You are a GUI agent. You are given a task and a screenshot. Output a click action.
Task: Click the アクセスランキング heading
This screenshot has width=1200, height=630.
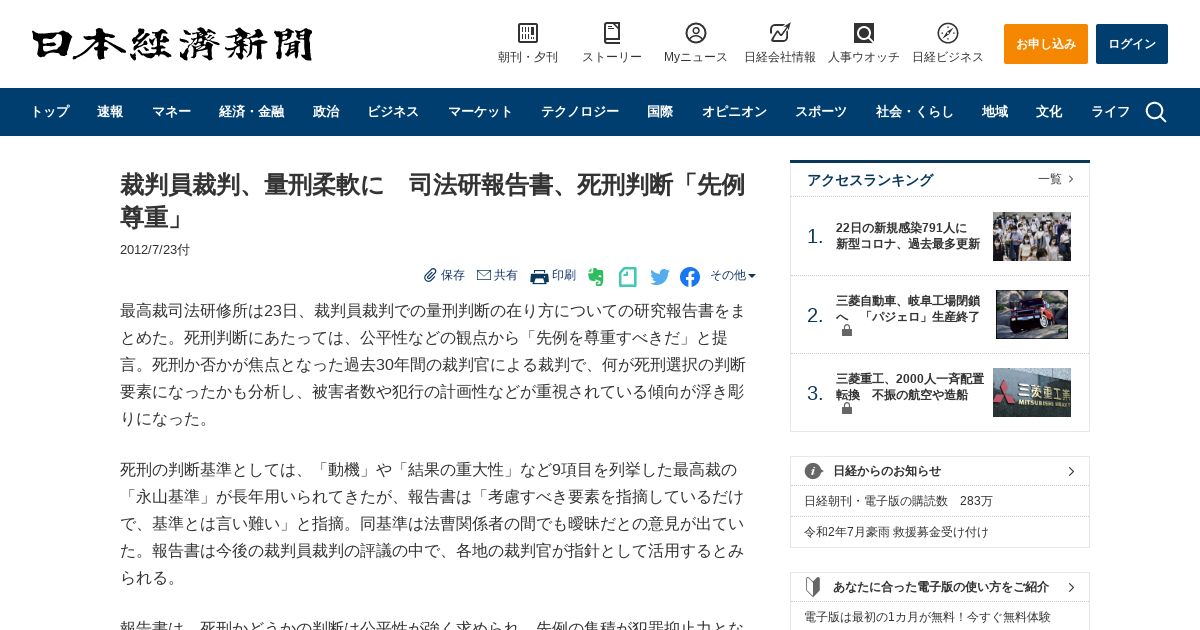tap(870, 180)
